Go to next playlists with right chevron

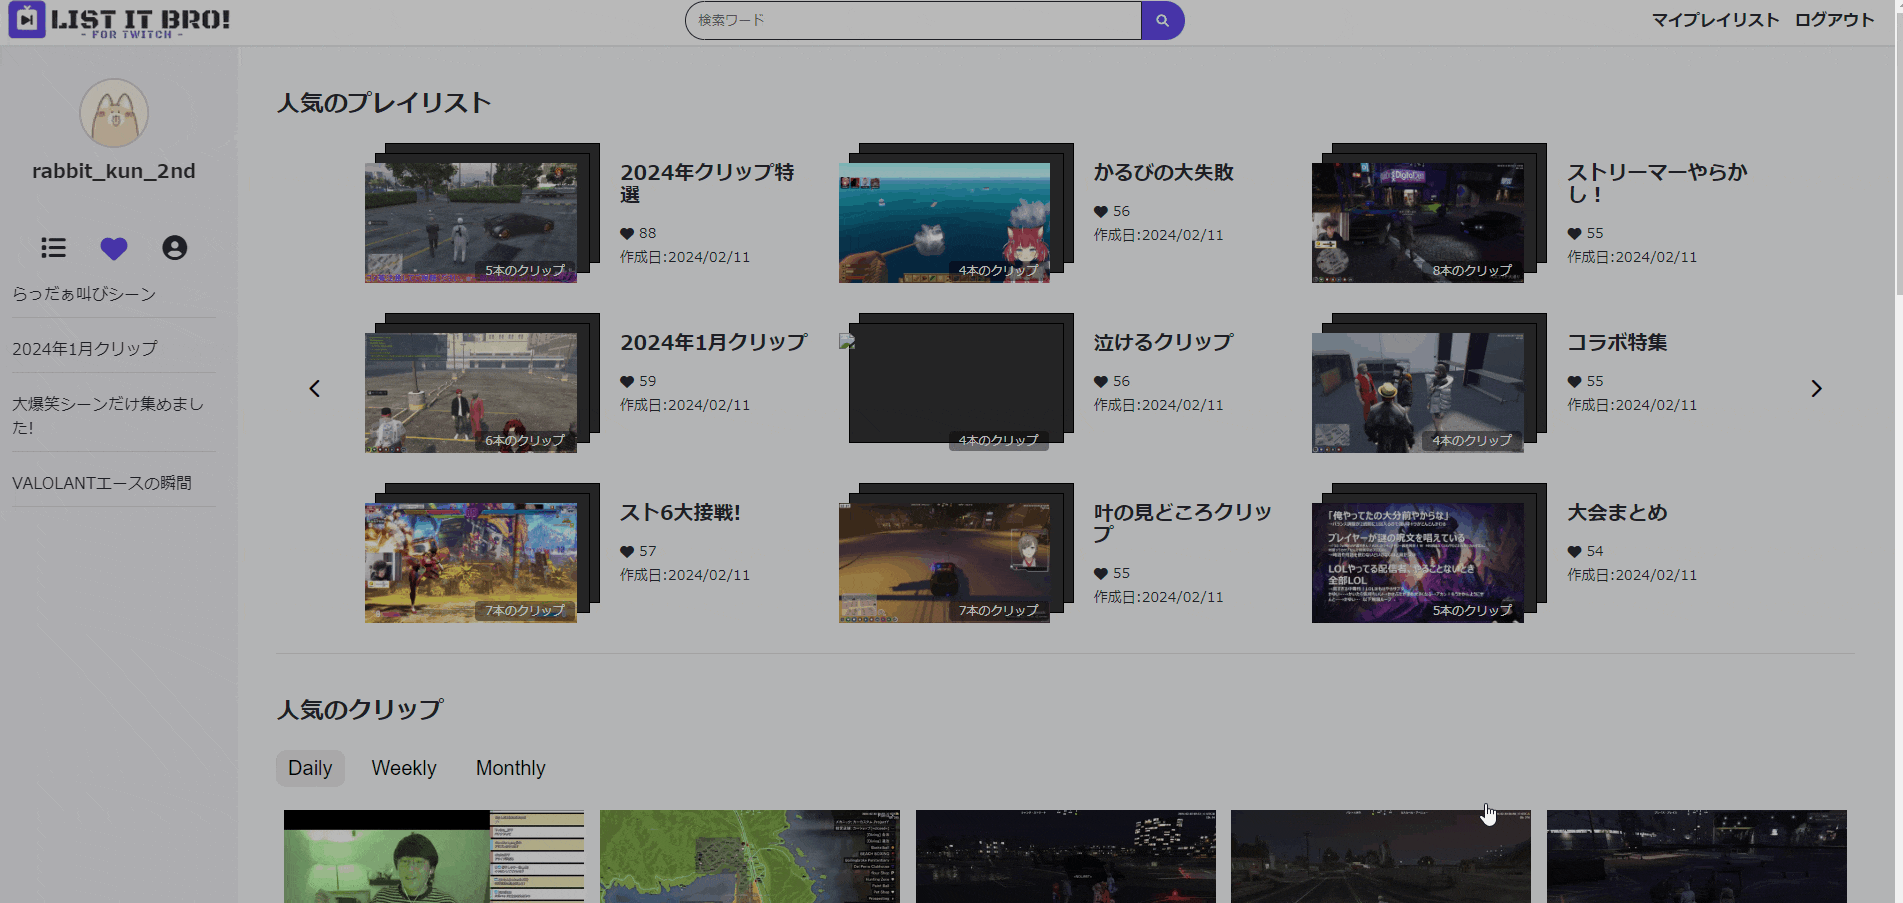click(x=1816, y=388)
